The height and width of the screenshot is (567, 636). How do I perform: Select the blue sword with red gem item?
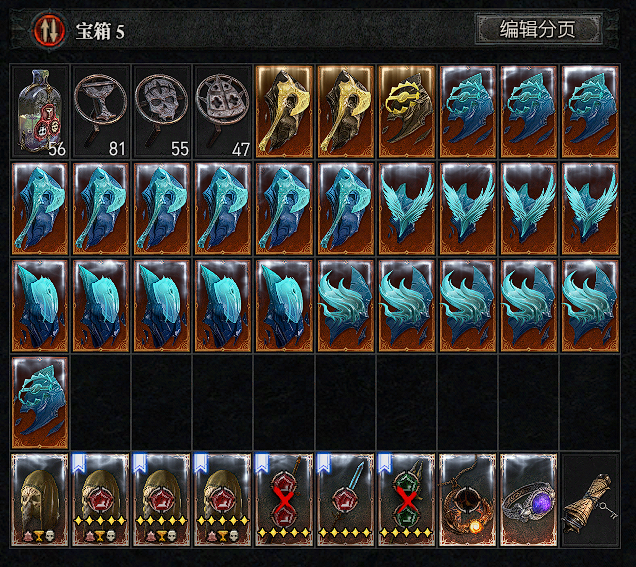[346, 500]
